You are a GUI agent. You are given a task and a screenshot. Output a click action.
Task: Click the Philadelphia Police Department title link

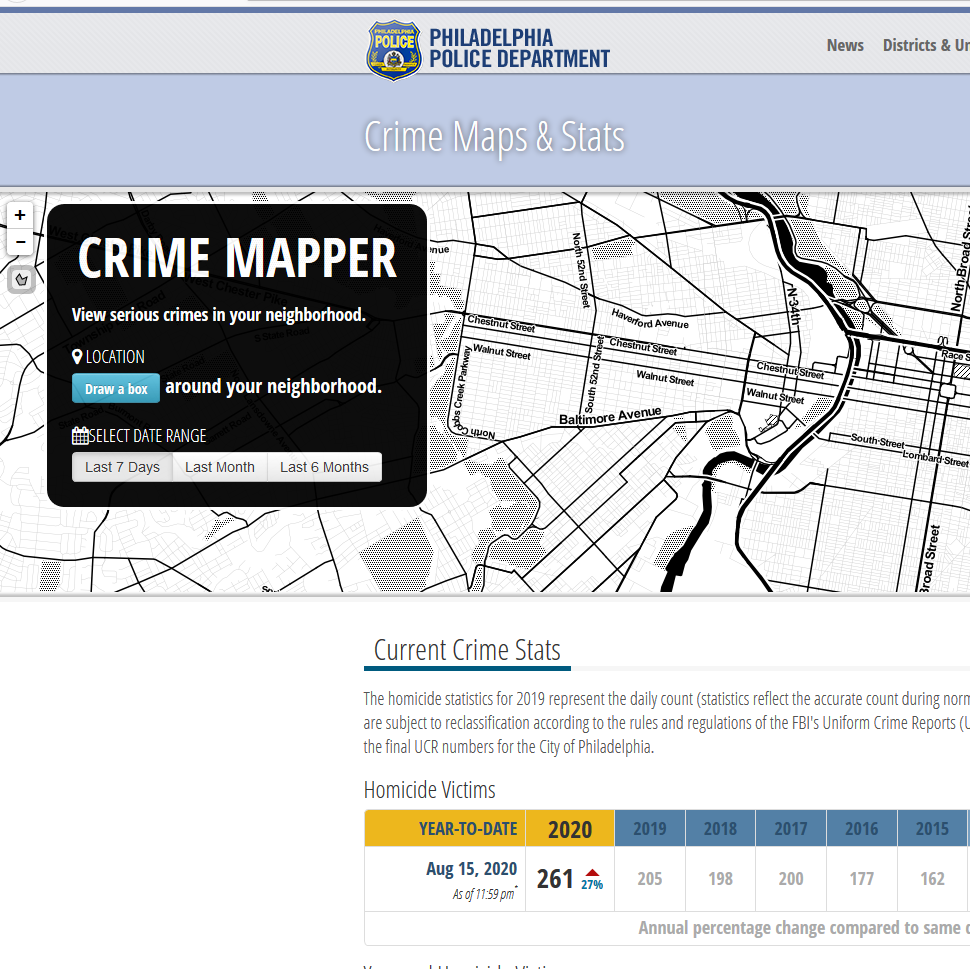tap(519, 48)
